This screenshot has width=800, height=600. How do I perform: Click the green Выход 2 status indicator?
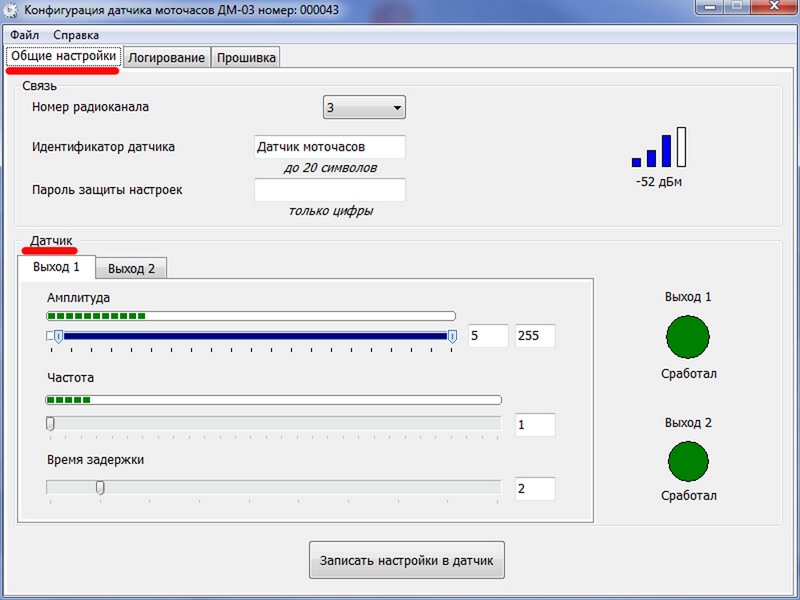[x=688, y=461]
